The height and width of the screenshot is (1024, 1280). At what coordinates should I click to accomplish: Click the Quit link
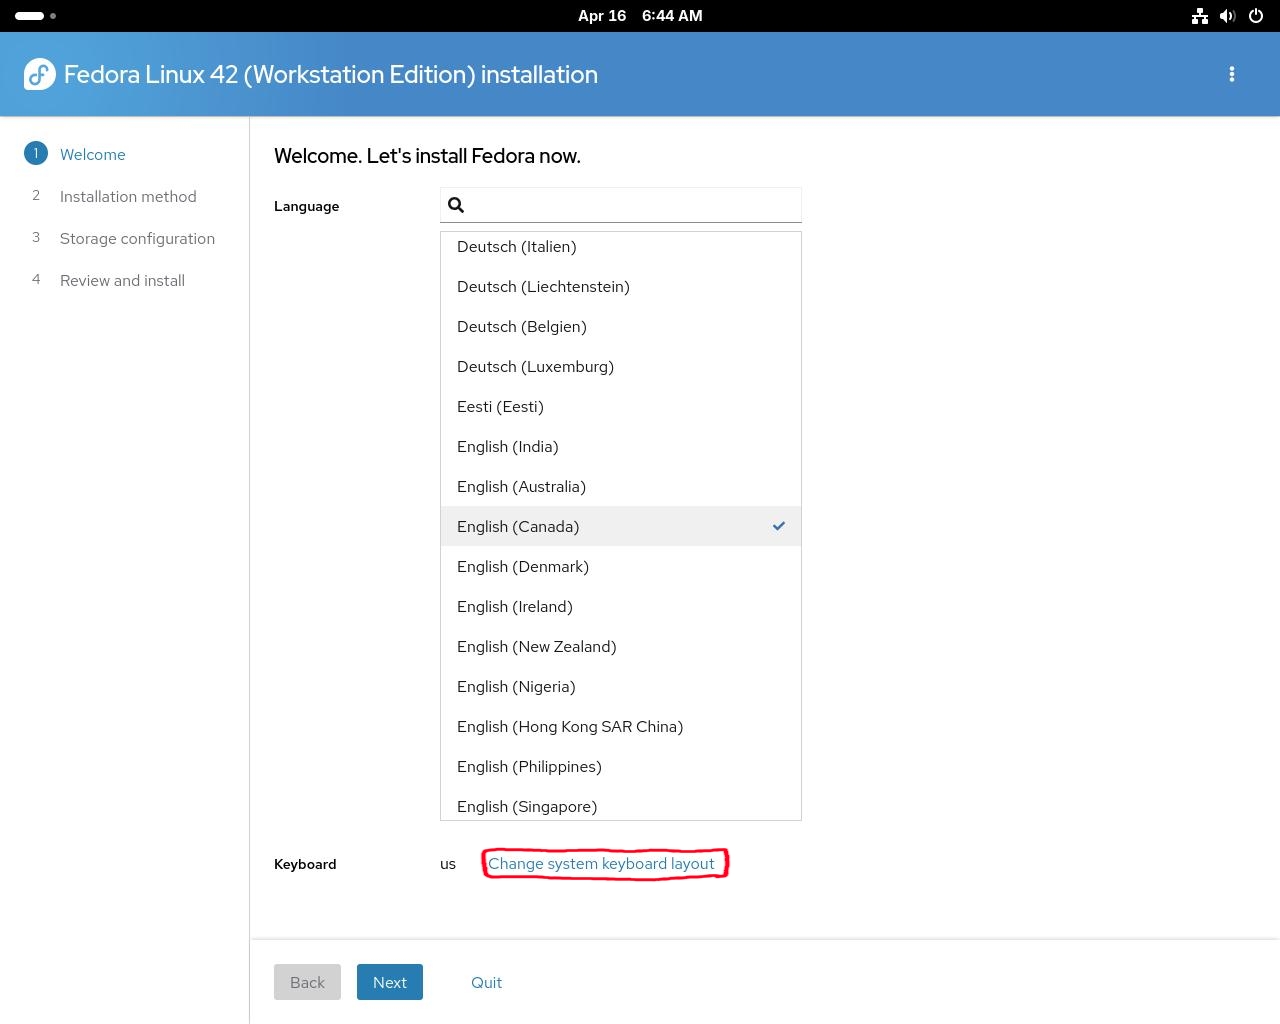click(x=486, y=983)
